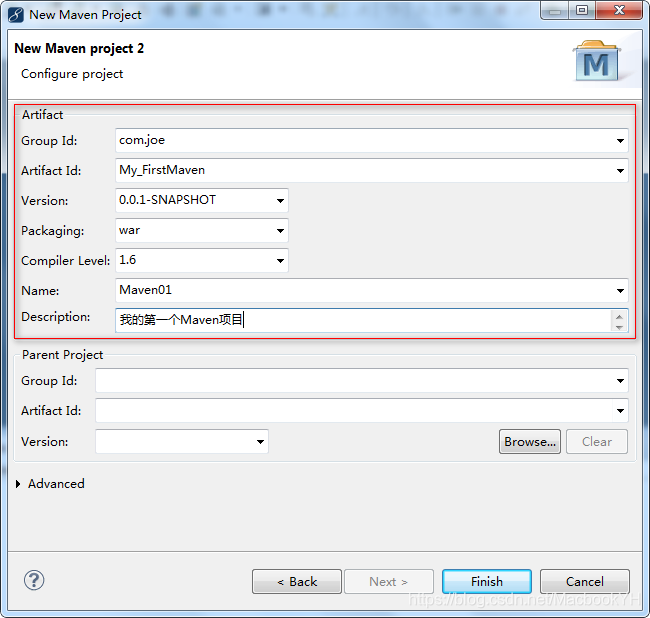Click the help question mark icon
The width and height of the screenshot is (650, 618).
coord(34,580)
